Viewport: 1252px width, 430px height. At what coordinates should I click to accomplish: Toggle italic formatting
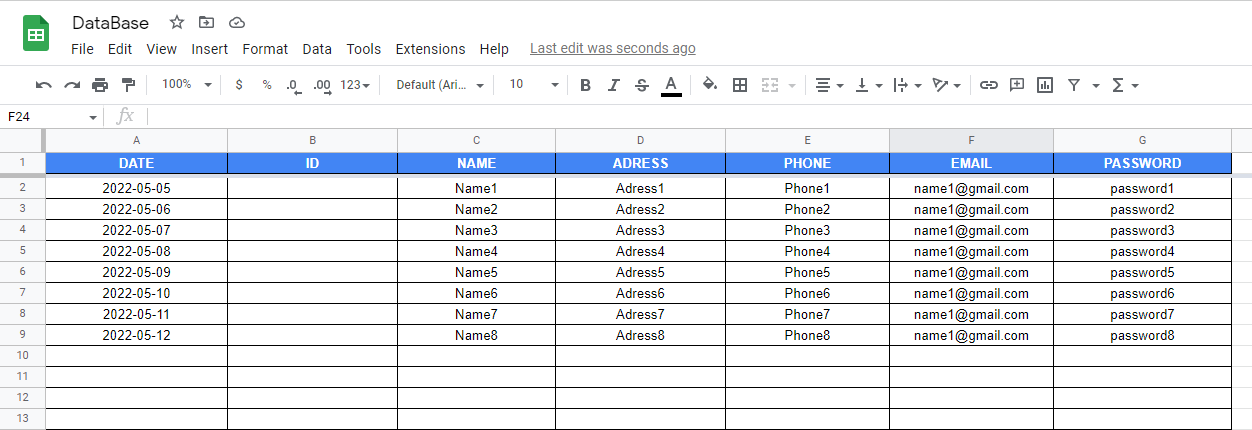point(614,85)
